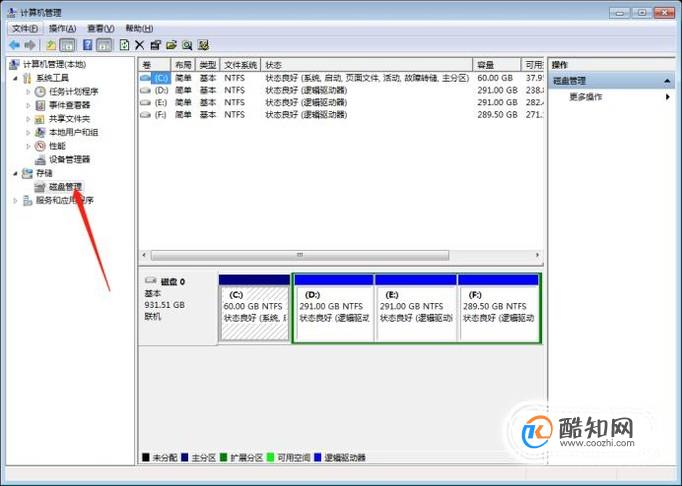
Task: Open the 文件(F) menu
Action: (25, 29)
